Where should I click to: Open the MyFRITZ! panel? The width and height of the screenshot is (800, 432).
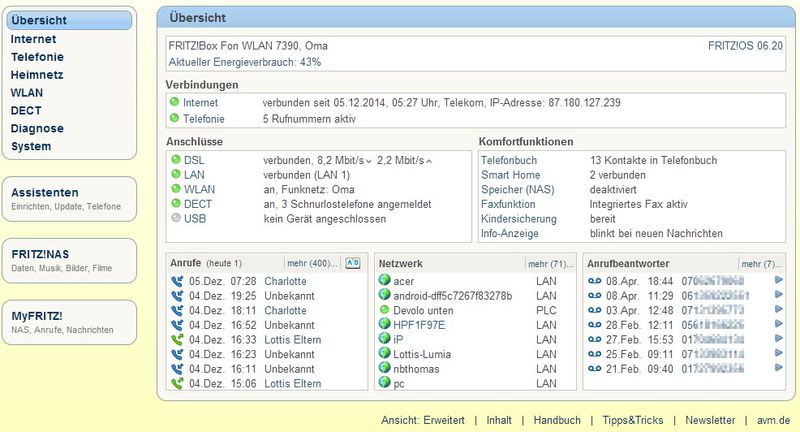point(69,322)
